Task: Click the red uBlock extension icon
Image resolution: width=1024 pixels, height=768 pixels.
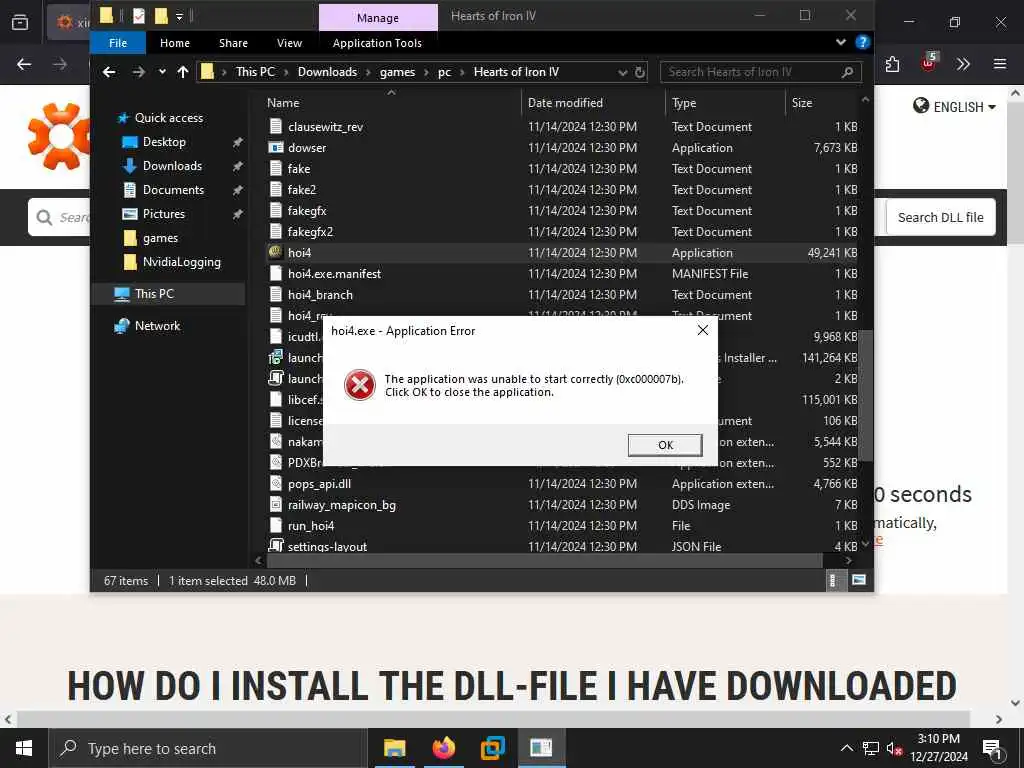Action: (x=929, y=63)
